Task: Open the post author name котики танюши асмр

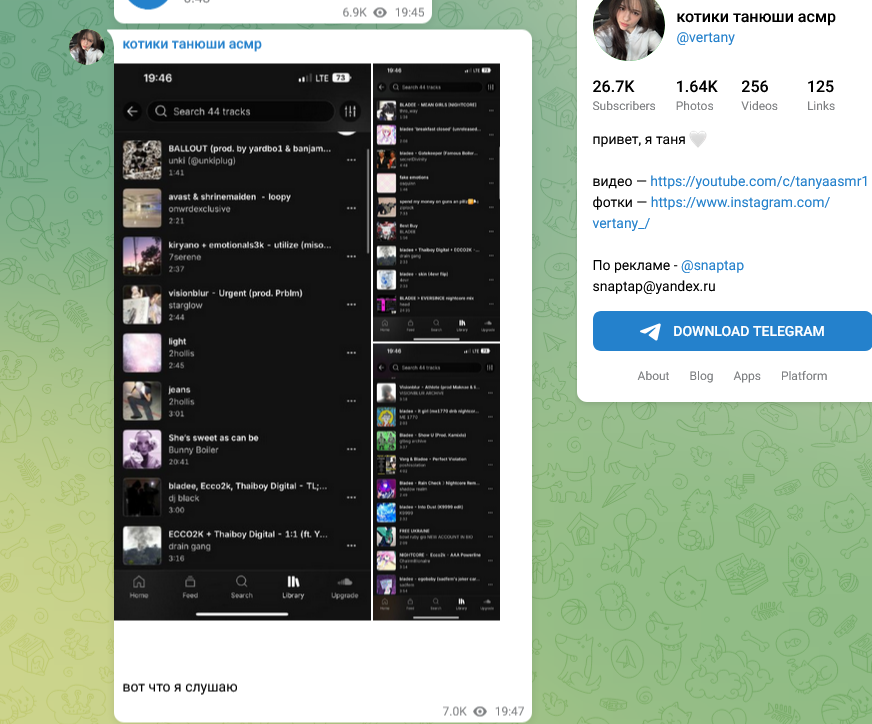Action: pyautogui.click(x=192, y=44)
